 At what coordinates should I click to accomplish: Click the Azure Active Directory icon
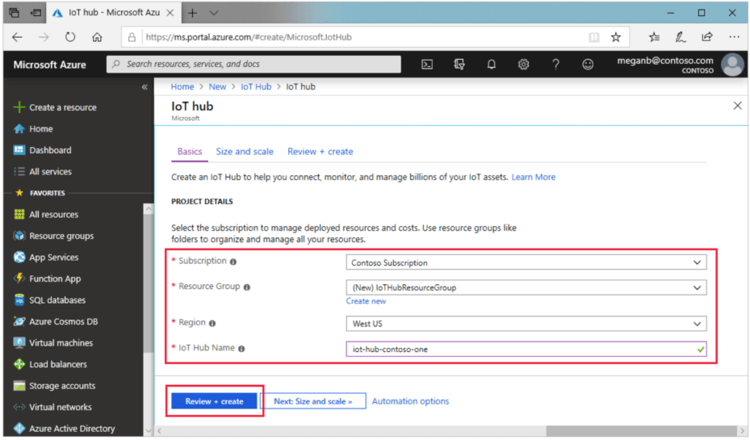tap(19, 429)
